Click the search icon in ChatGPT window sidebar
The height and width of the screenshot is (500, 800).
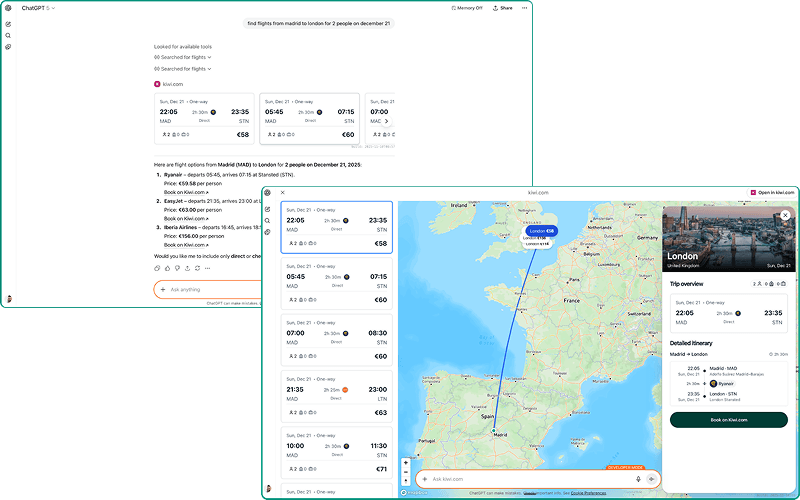pos(8,35)
